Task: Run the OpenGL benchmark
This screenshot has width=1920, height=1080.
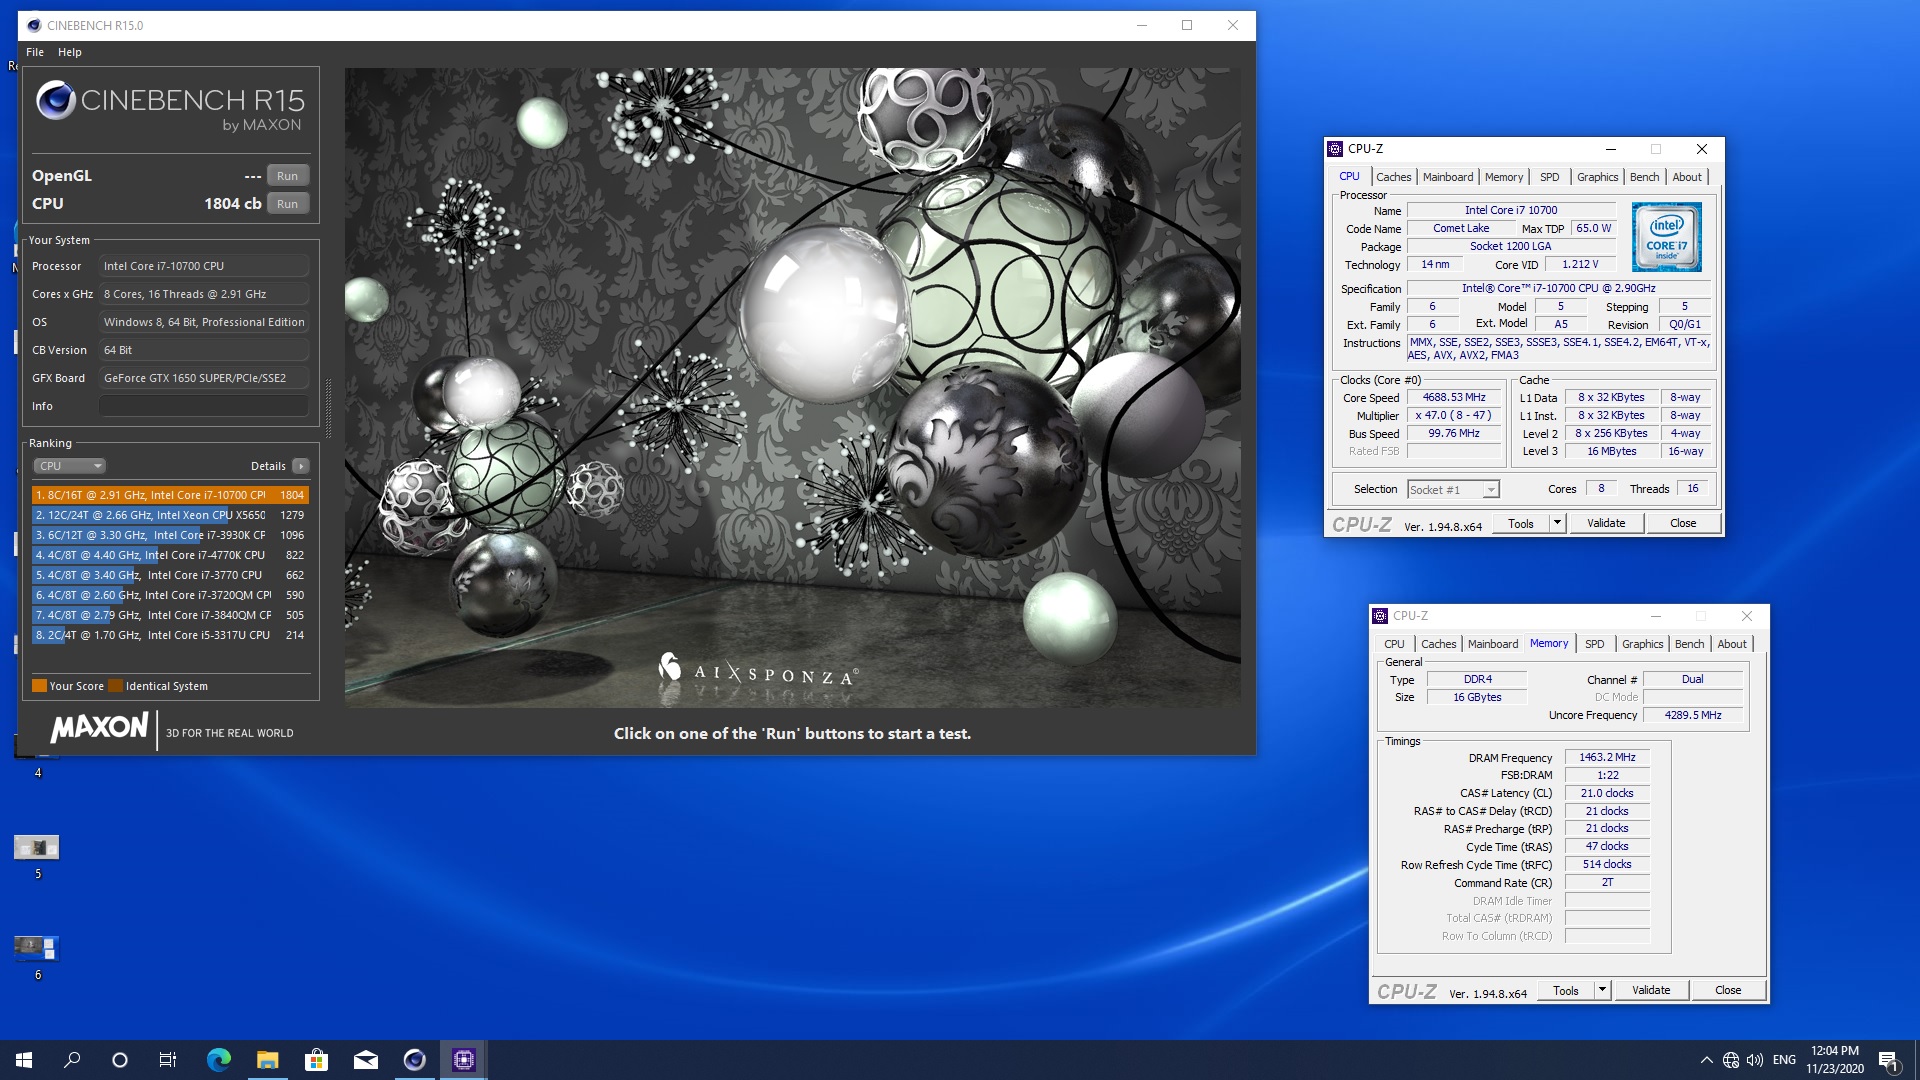Action: tap(287, 176)
